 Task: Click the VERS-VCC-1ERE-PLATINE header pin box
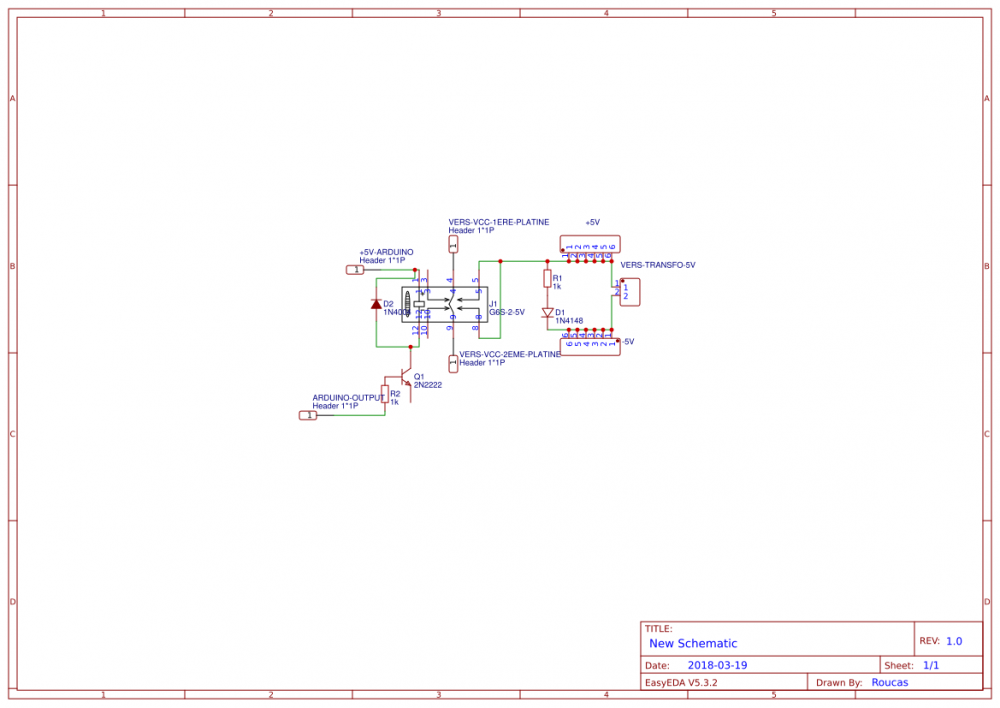[453, 244]
